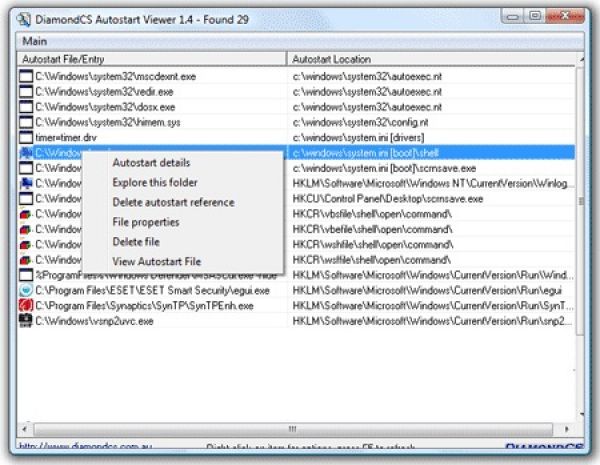Click the dosx.exe row icon
The image size is (600, 465).
point(26,107)
